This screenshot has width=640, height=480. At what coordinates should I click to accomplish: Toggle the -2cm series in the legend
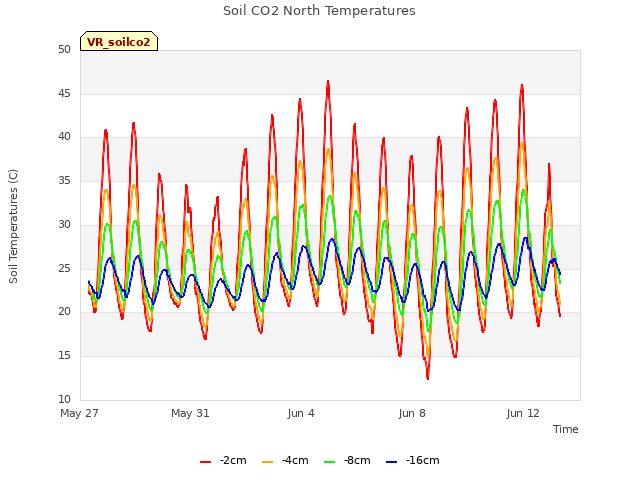click(x=223, y=460)
